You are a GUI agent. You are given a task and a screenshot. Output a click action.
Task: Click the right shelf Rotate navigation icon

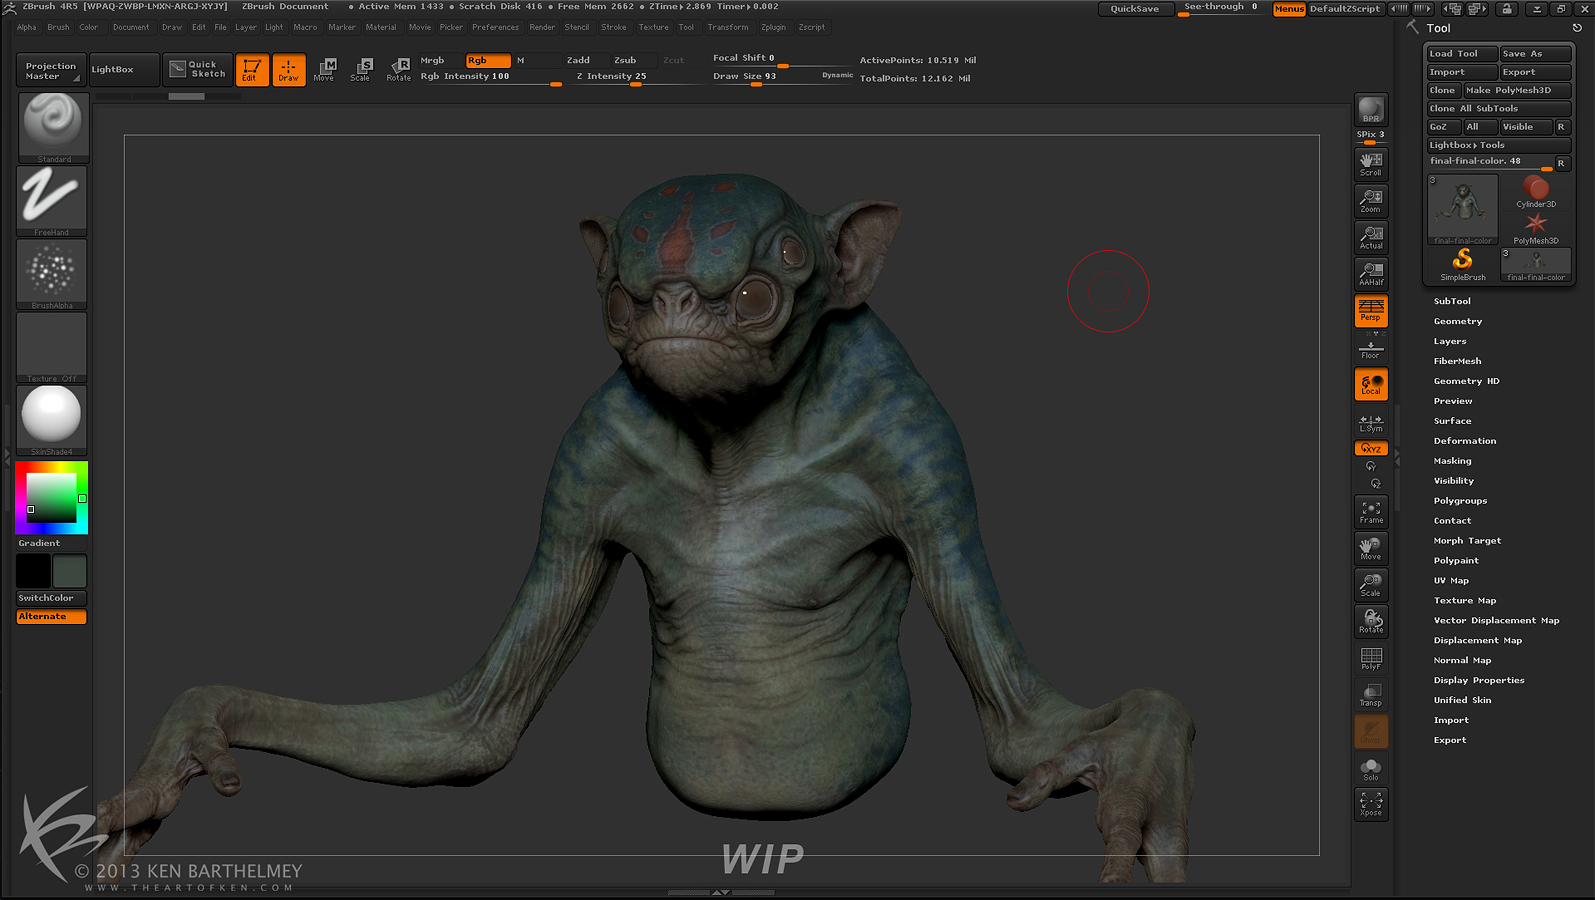click(1371, 621)
